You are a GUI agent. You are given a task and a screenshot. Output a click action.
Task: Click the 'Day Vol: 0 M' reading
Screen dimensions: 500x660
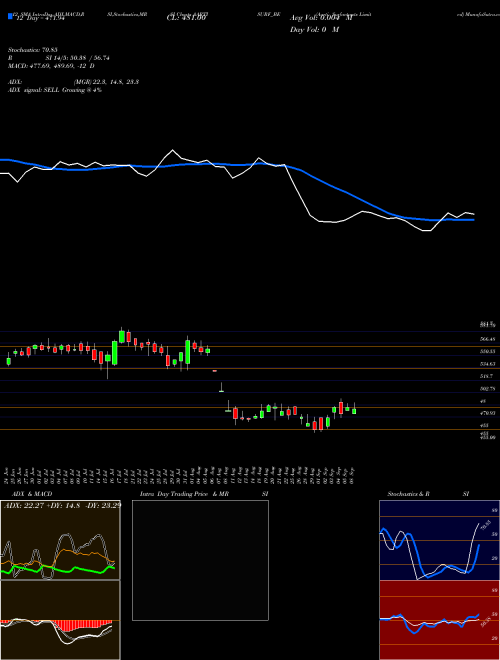coord(314,30)
